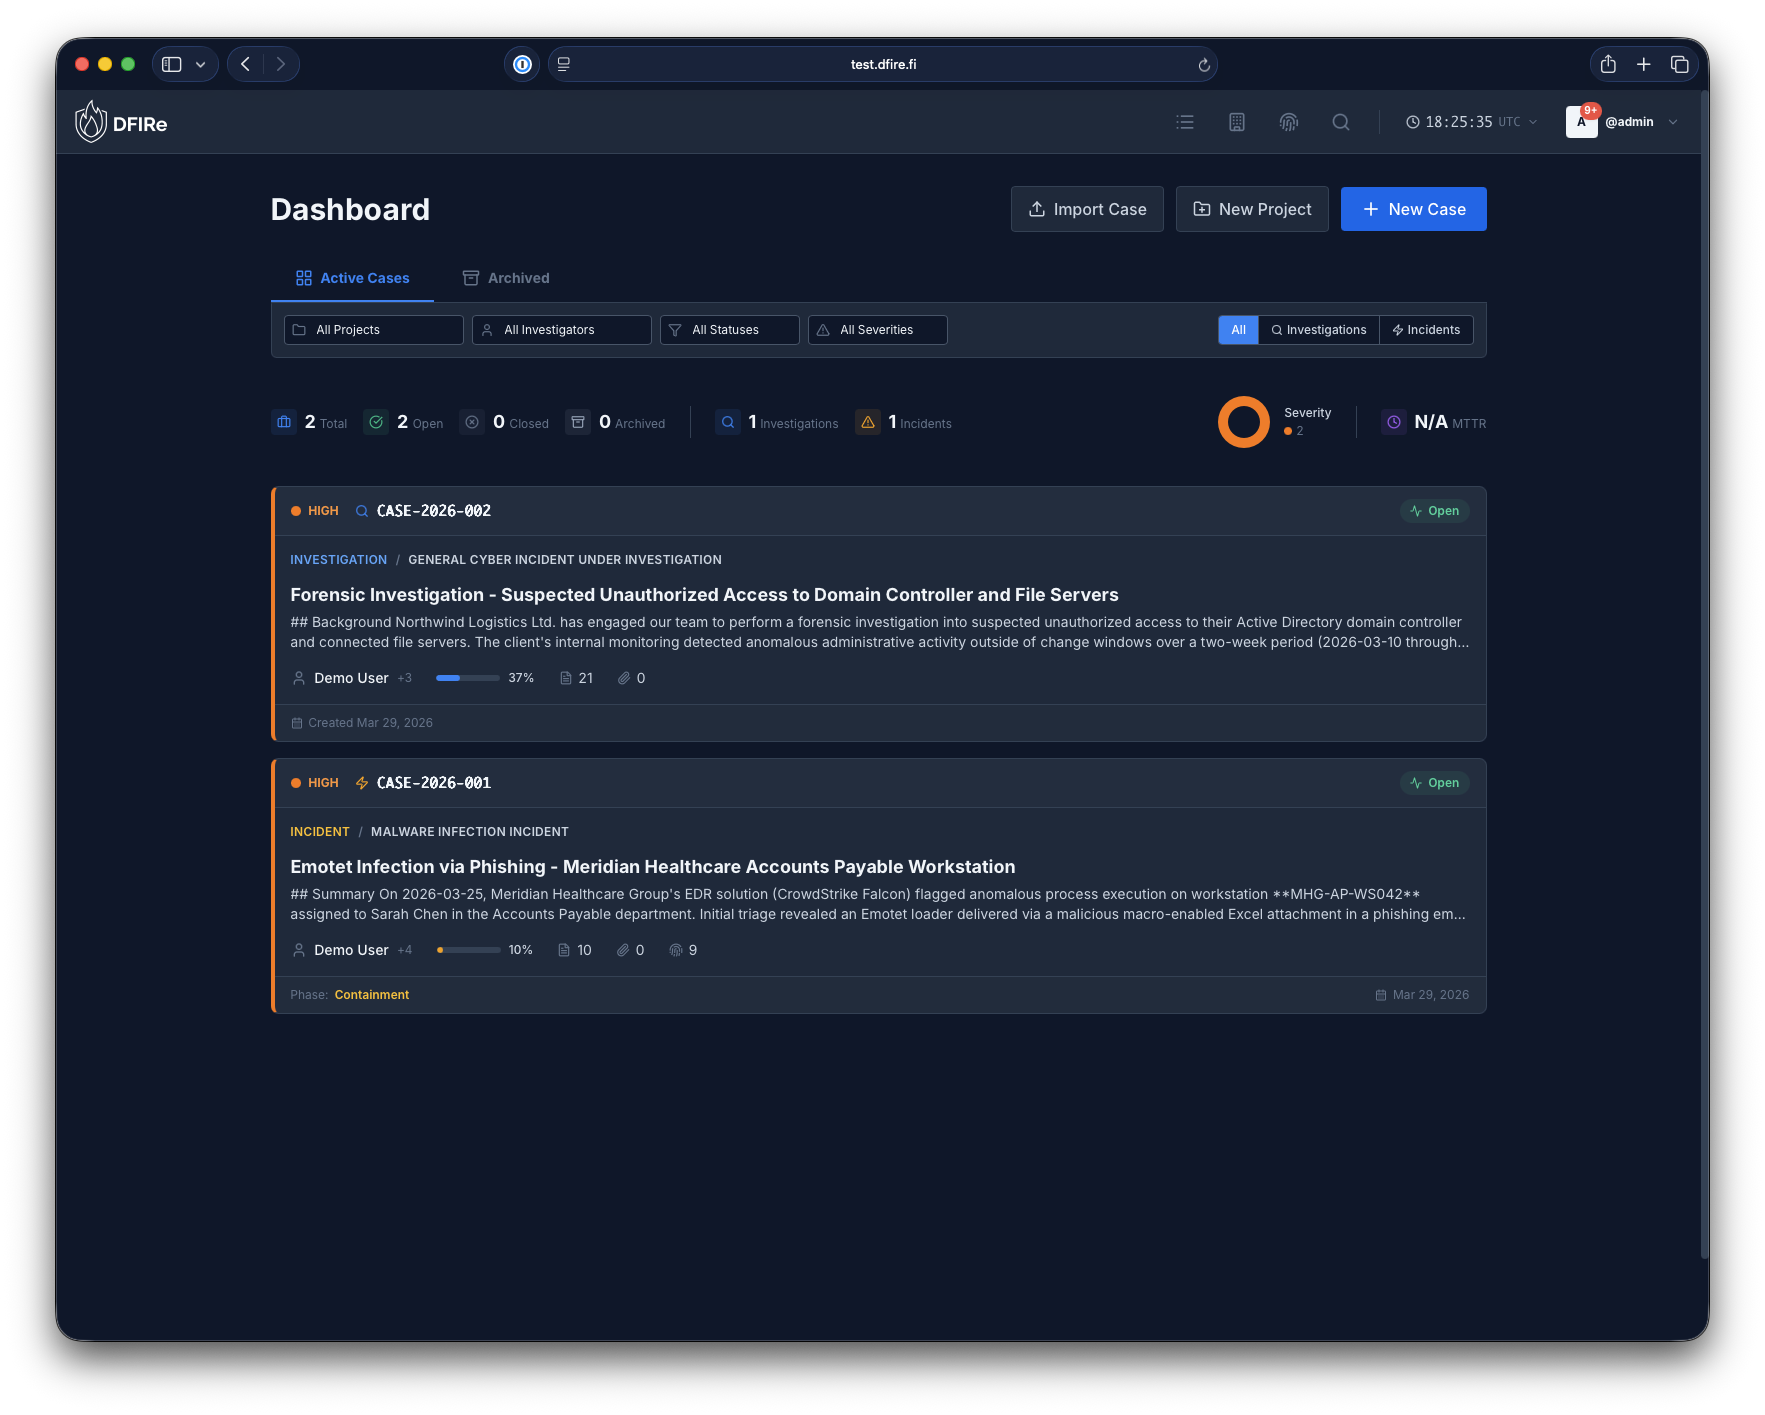
Task: Open the admin avatar with notification badge
Action: [1581, 122]
